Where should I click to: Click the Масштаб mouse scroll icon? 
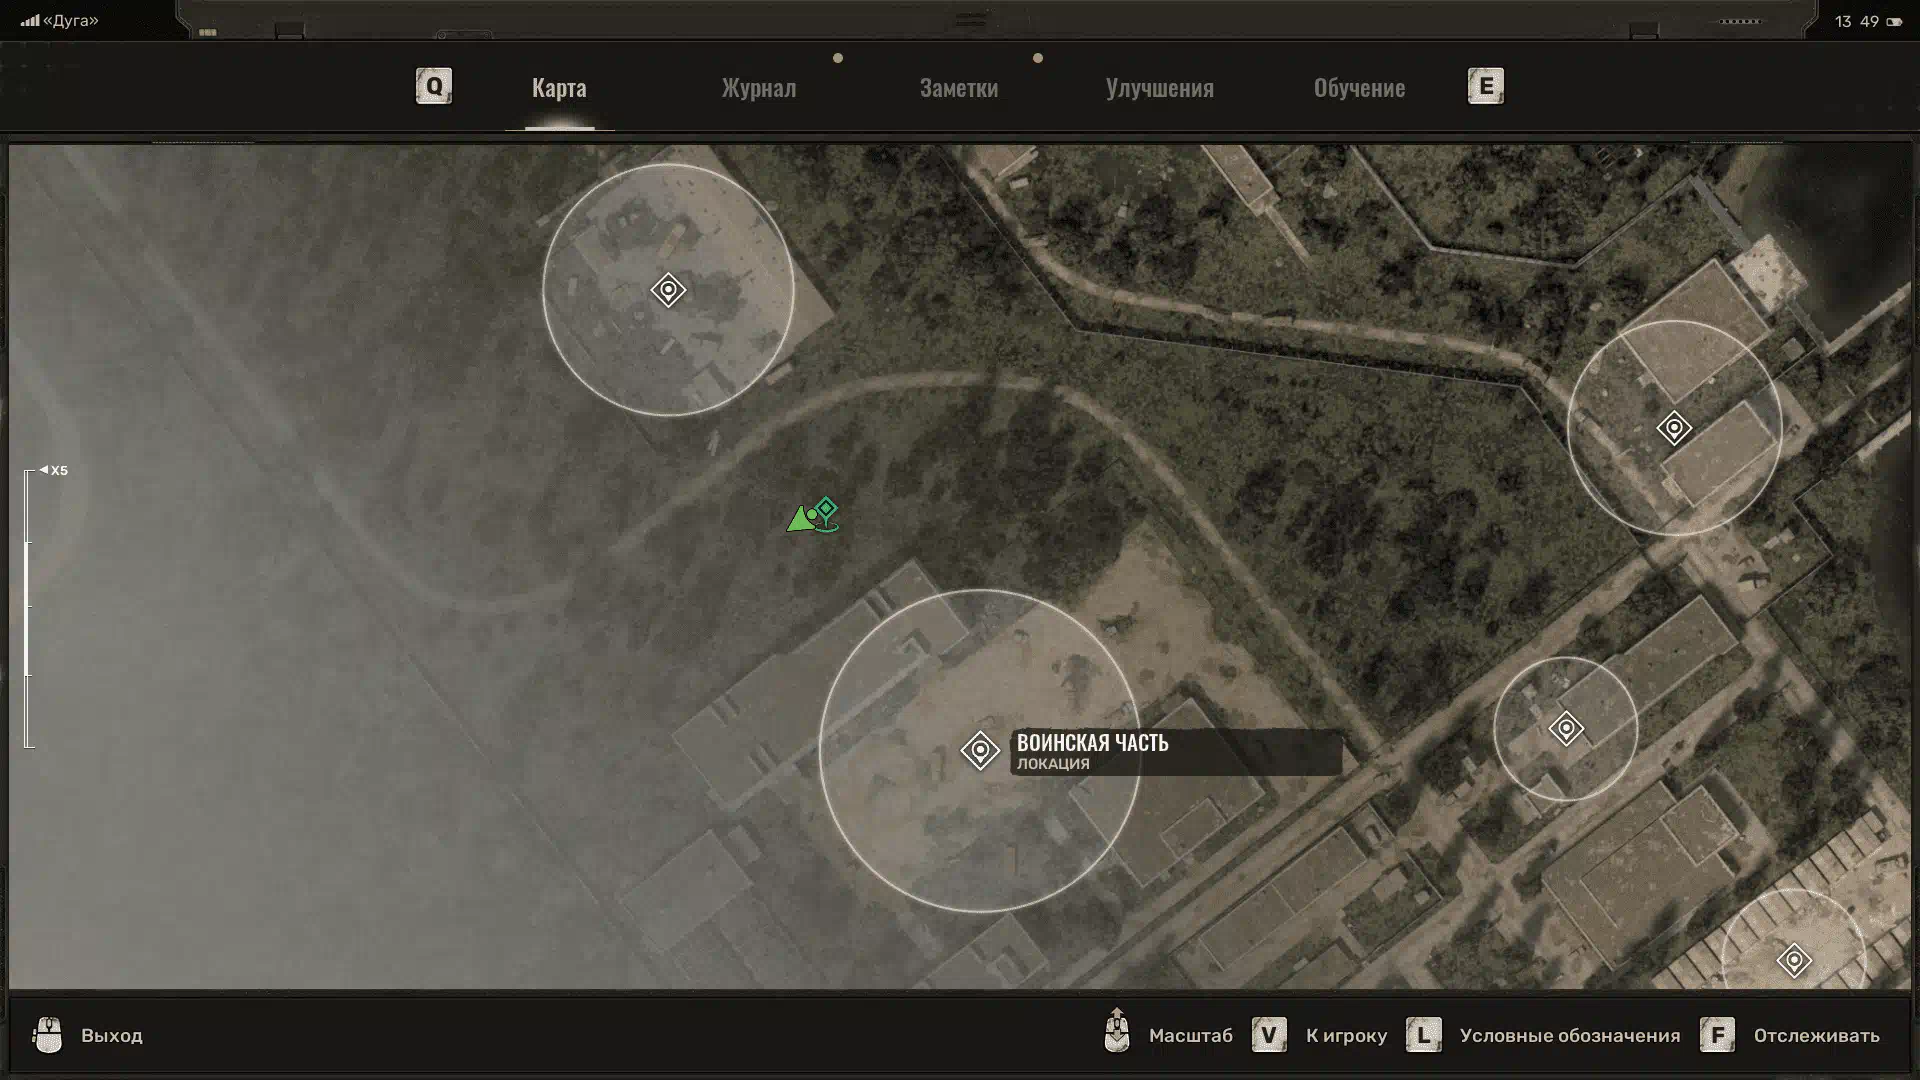(x=1117, y=1031)
